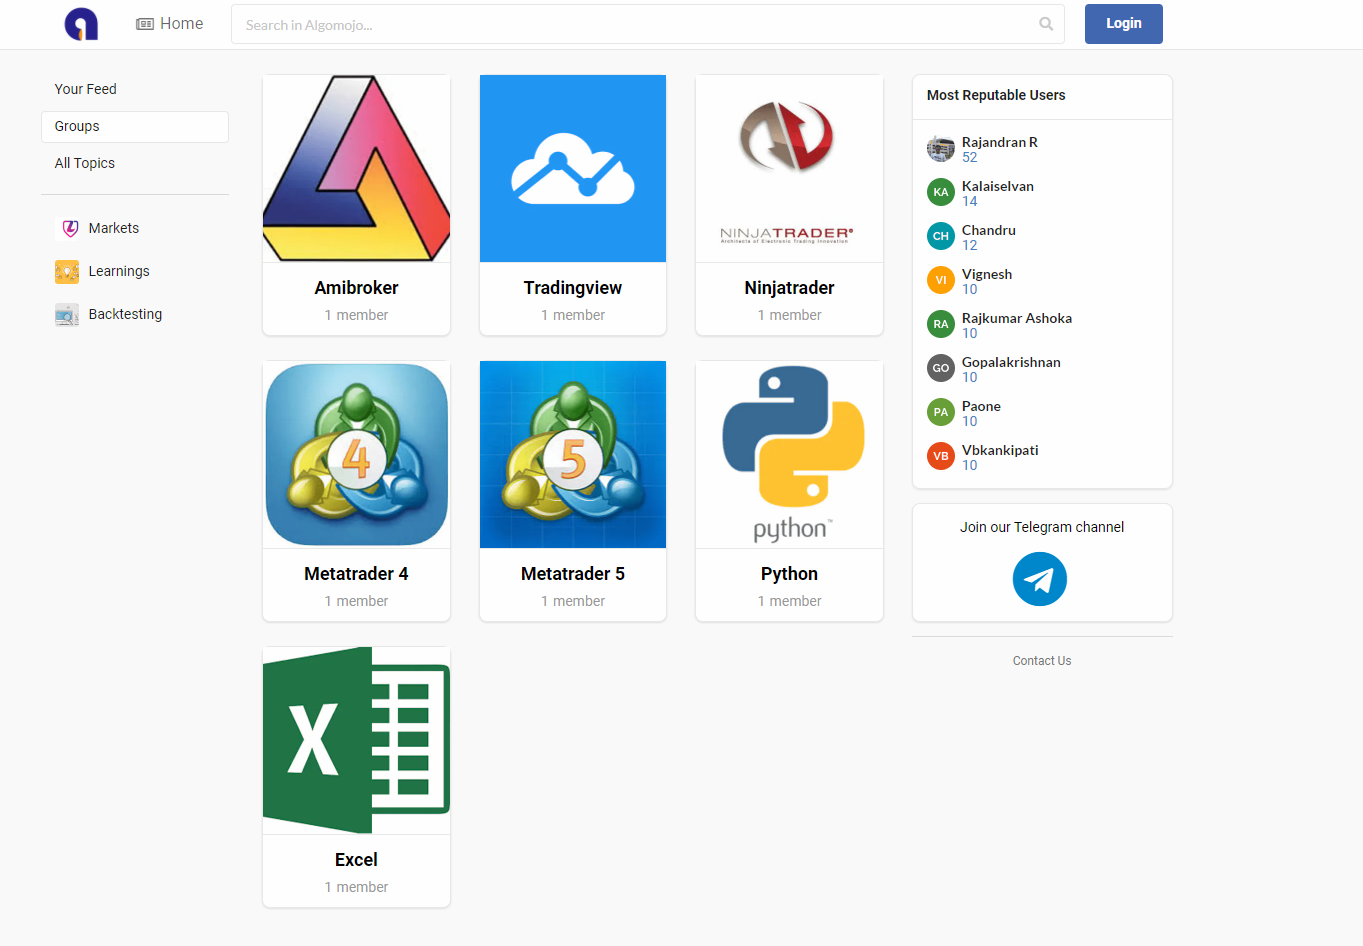1363x946 pixels.
Task: View Rajandran R's profile avatar
Action: (941, 148)
